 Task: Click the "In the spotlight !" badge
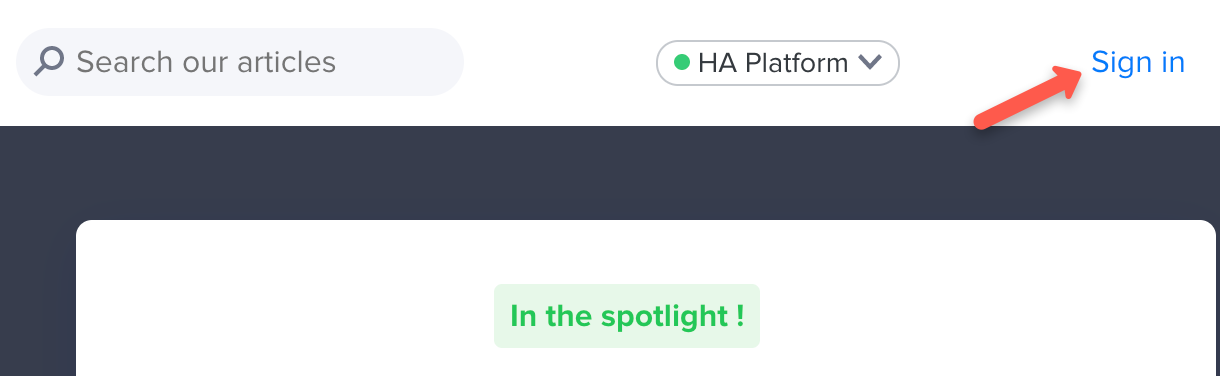[x=627, y=316]
